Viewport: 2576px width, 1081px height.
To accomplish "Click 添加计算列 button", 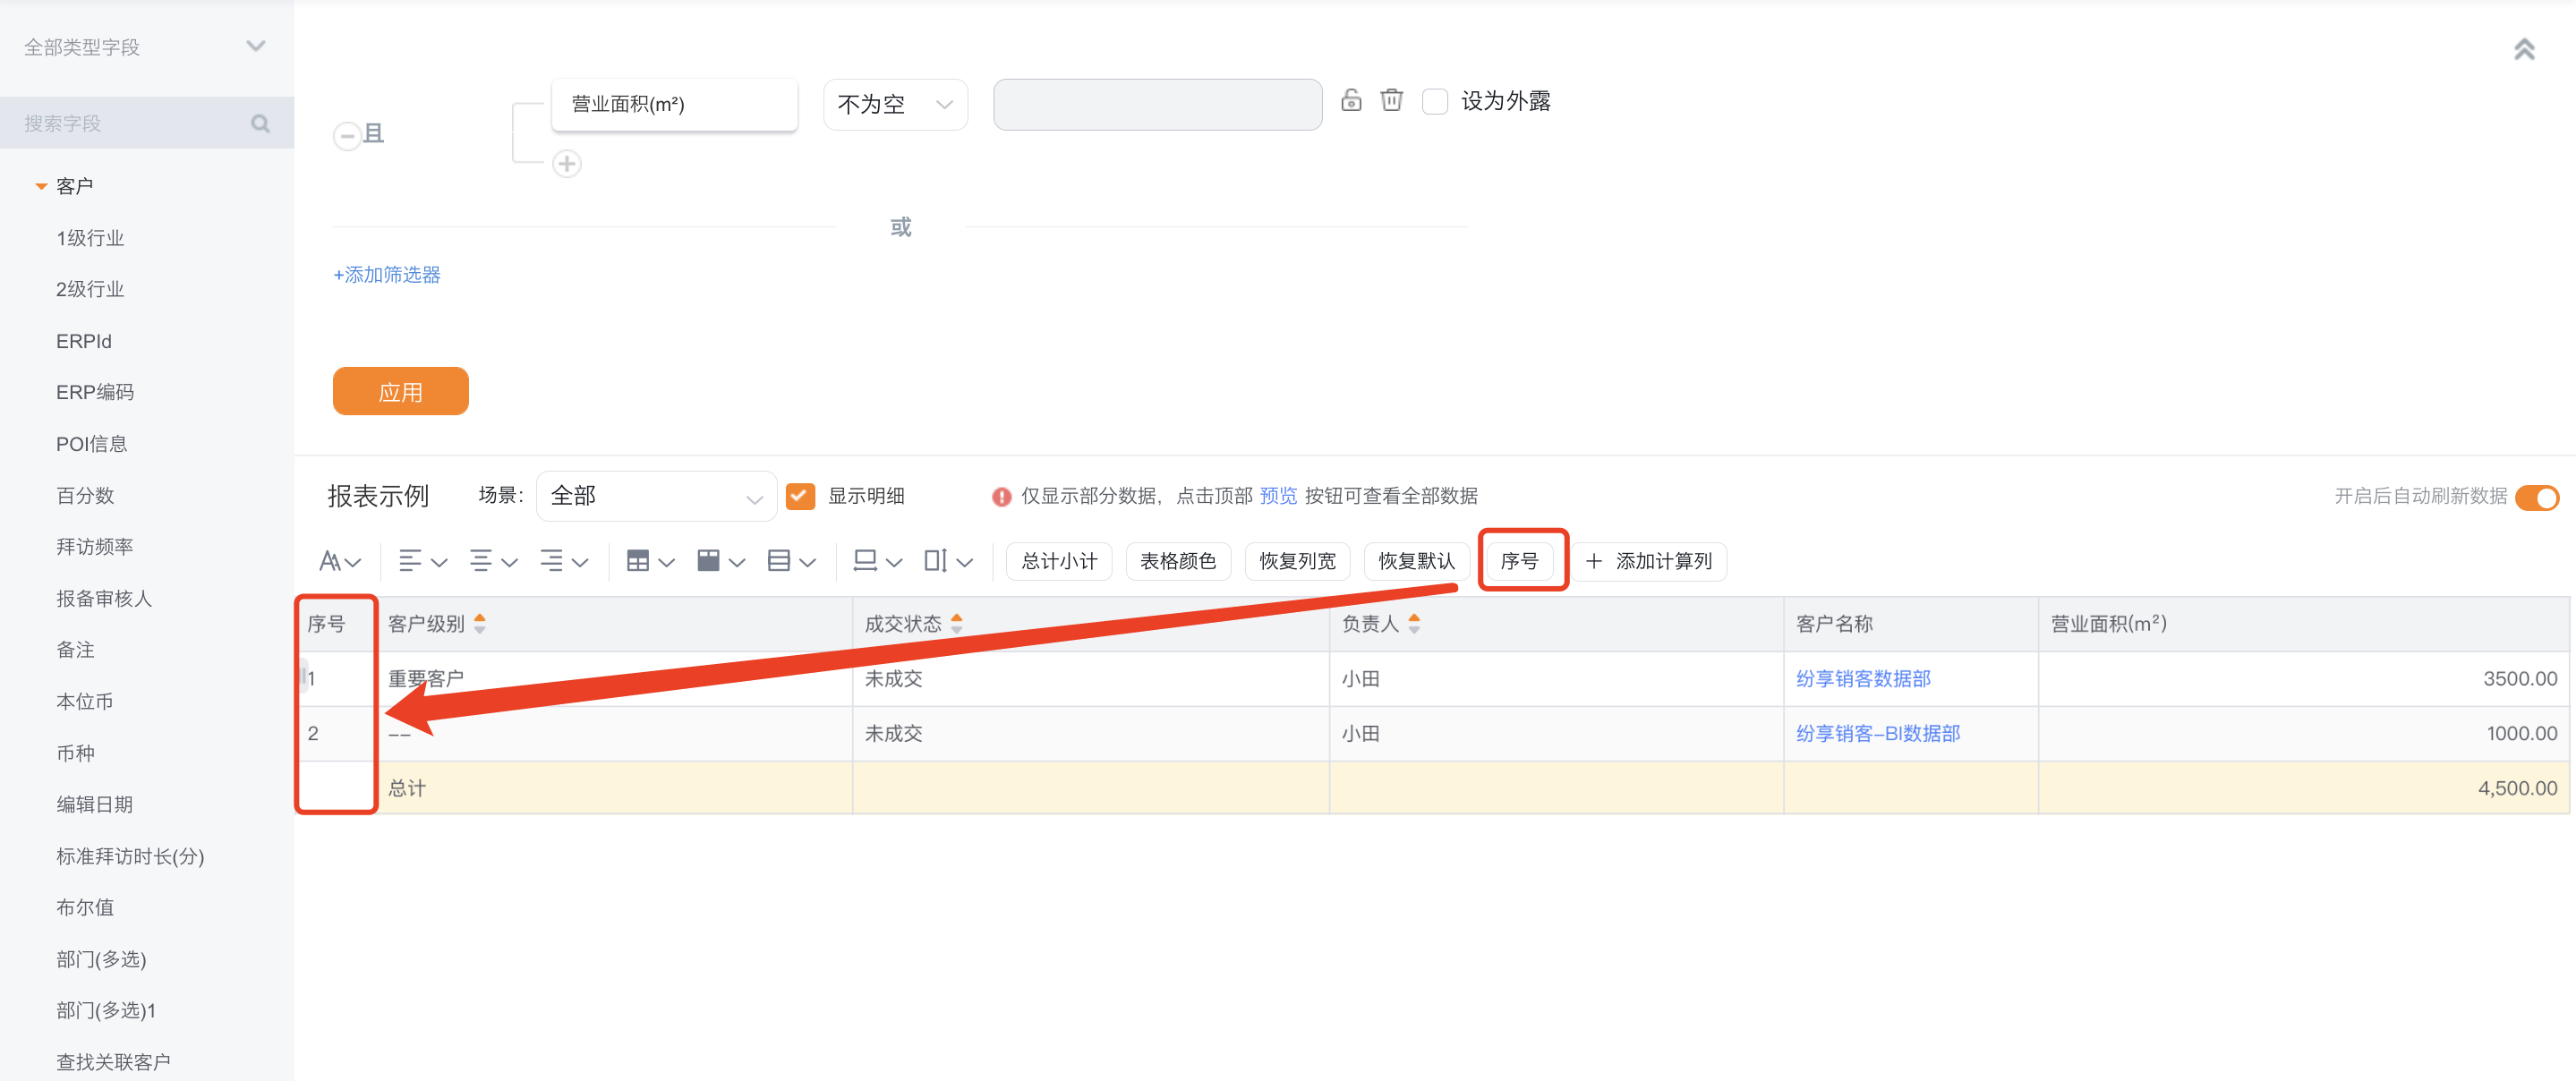I will click(1650, 561).
